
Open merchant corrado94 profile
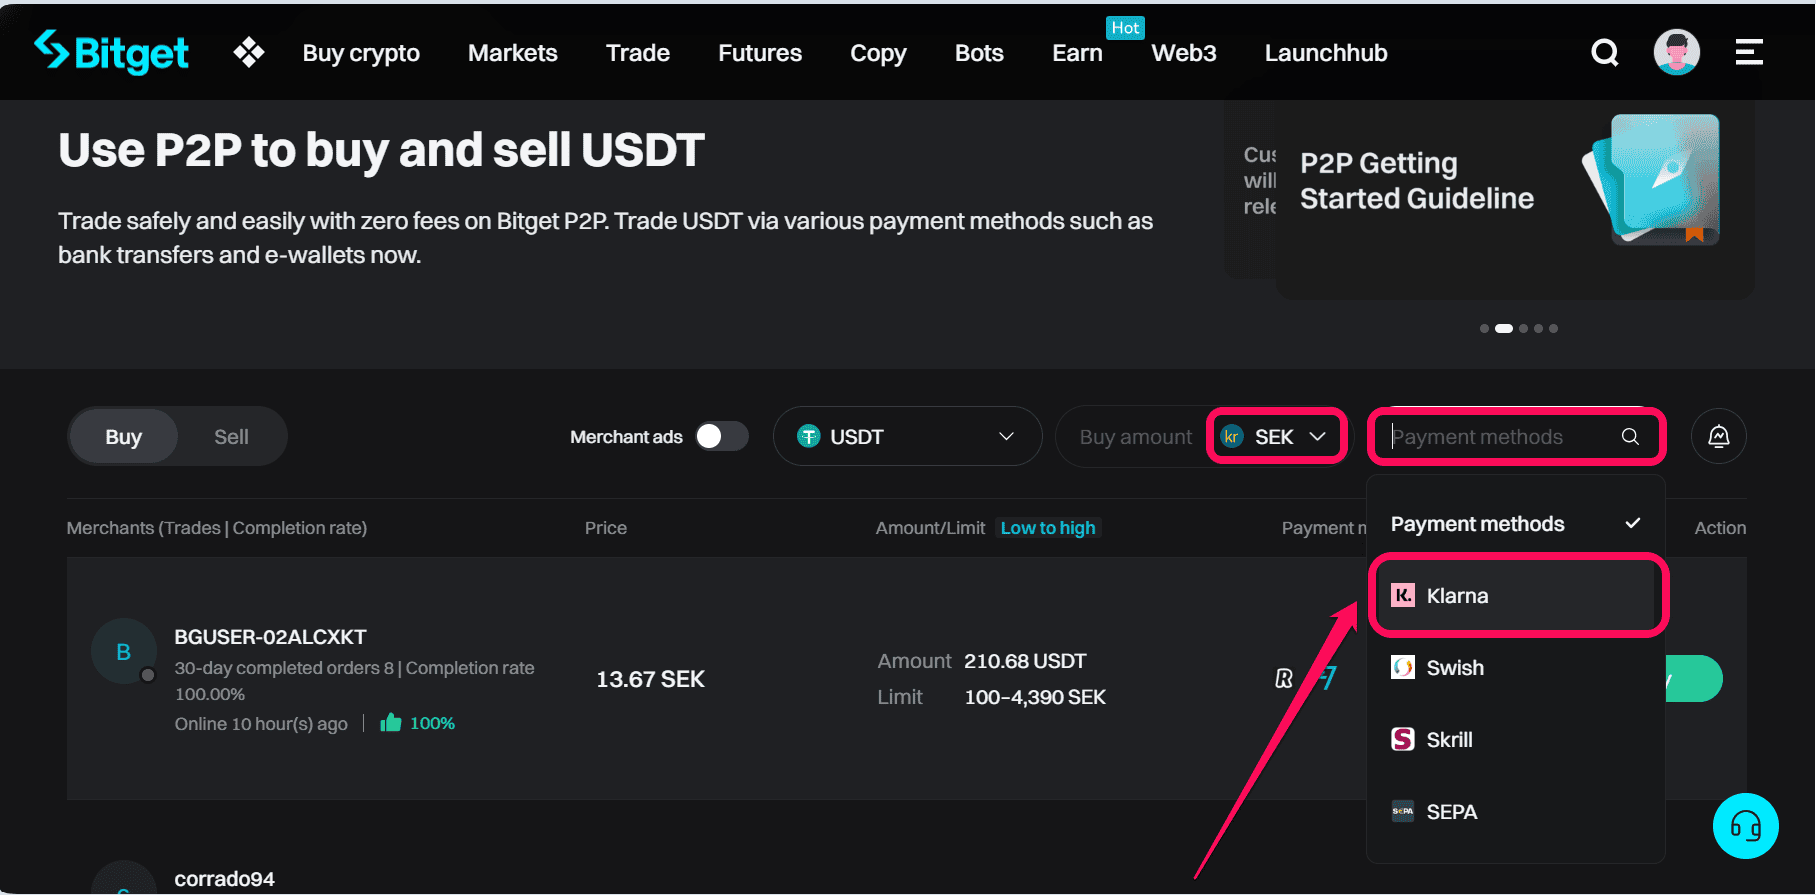pyautogui.click(x=224, y=879)
